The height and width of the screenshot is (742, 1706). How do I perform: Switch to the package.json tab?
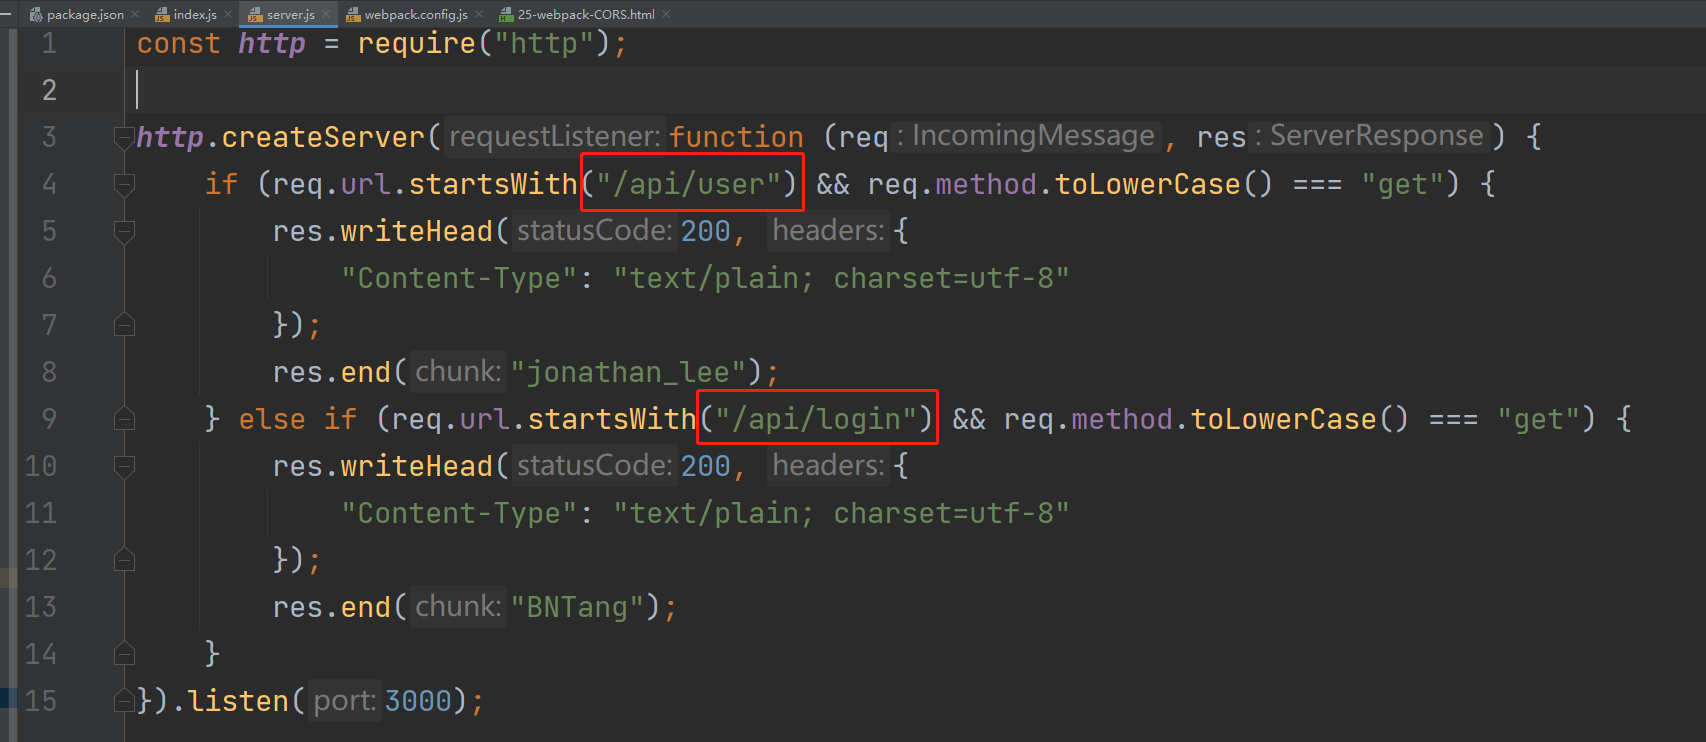pos(85,14)
